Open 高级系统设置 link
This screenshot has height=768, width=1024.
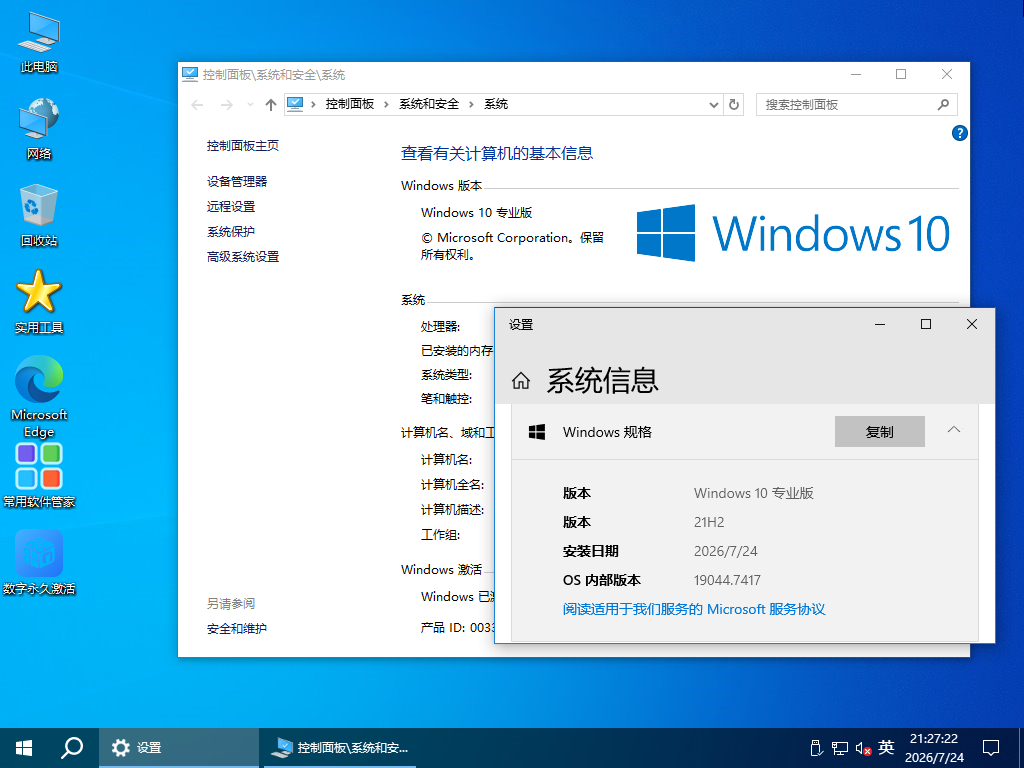pyautogui.click(x=243, y=257)
